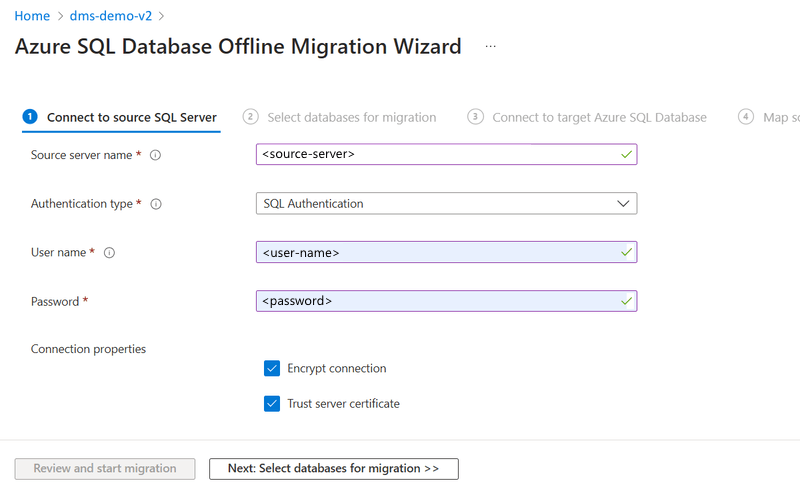Screen dimensions: 800x495
Task: Go to Connect to target Azure SQL Database step
Action: [587, 117]
